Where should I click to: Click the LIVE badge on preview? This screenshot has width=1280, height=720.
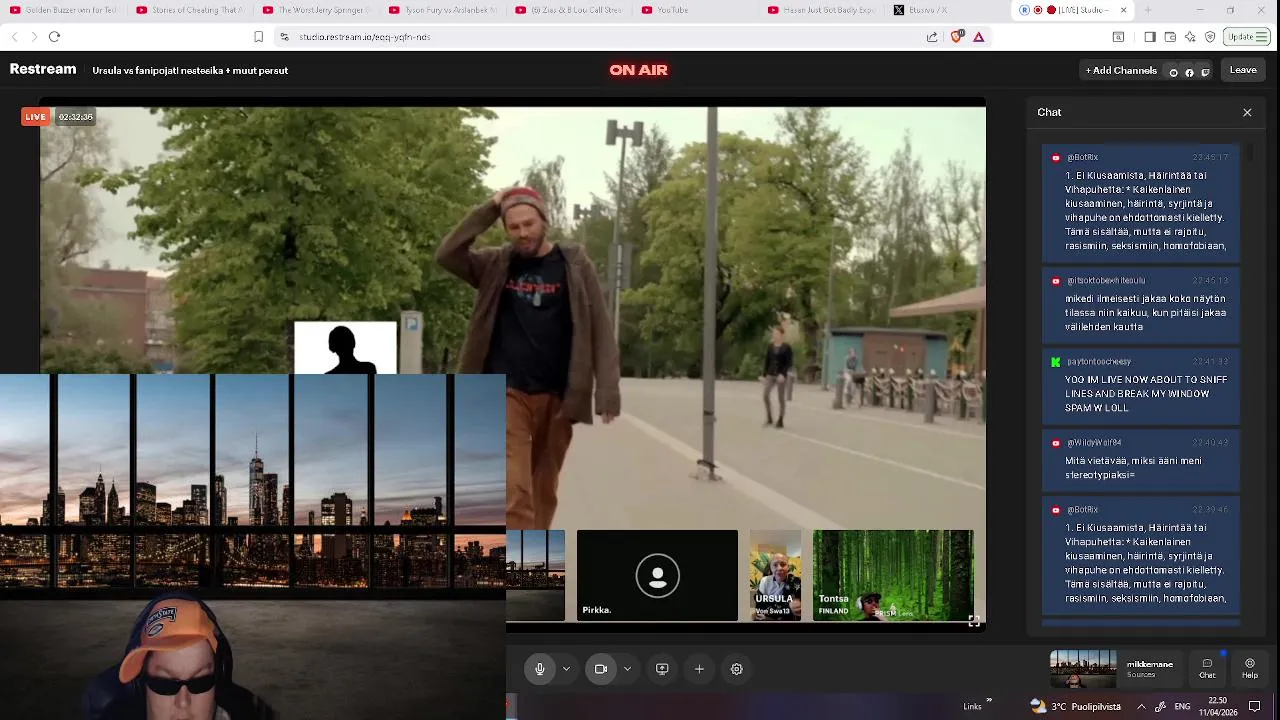coord(35,117)
